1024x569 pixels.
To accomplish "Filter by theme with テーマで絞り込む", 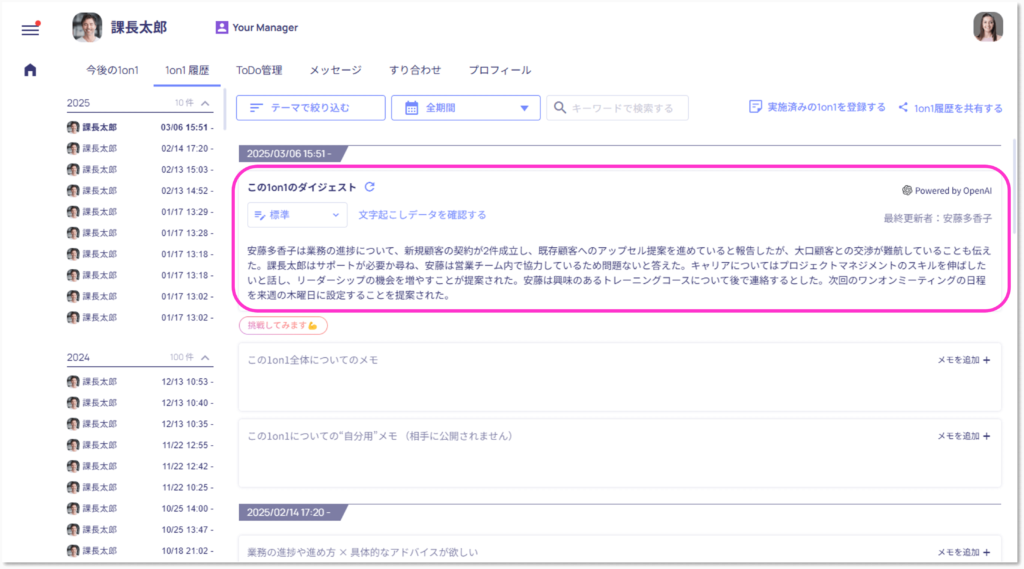I will pyautogui.click(x=311, y=108).
